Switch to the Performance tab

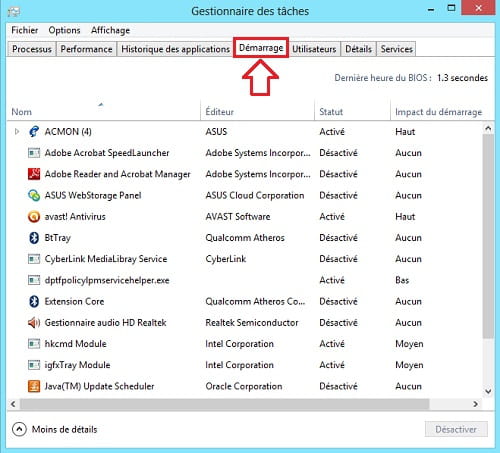[86, 49]
